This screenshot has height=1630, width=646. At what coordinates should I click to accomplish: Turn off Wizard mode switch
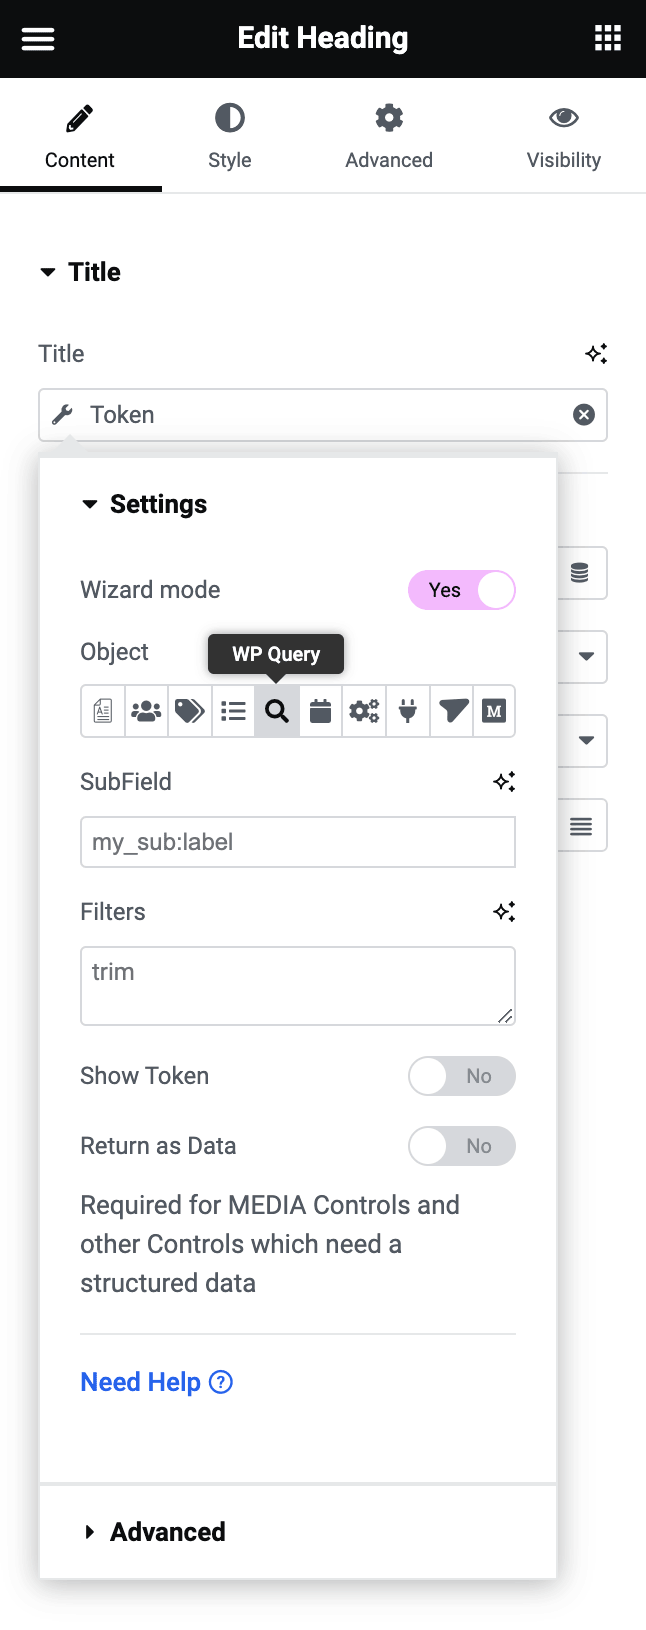point(461,590)
